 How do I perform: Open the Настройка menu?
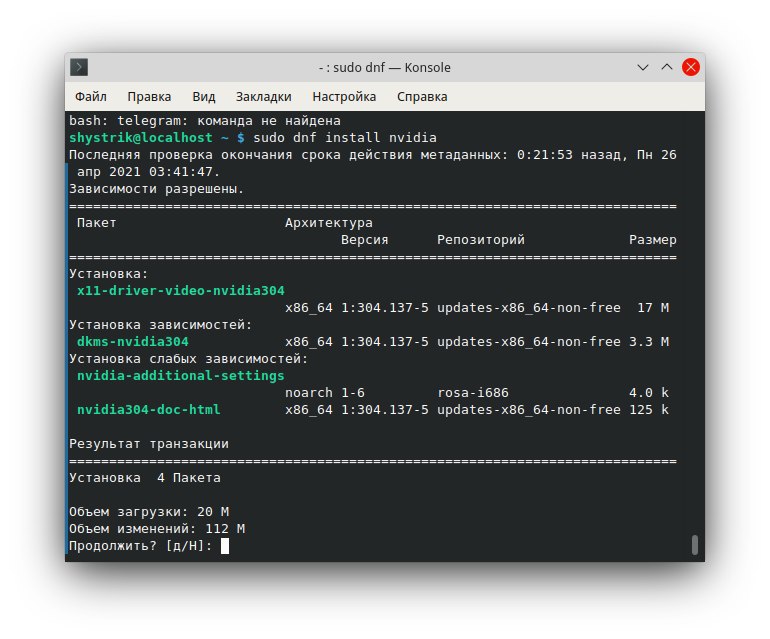coord(344,97)
